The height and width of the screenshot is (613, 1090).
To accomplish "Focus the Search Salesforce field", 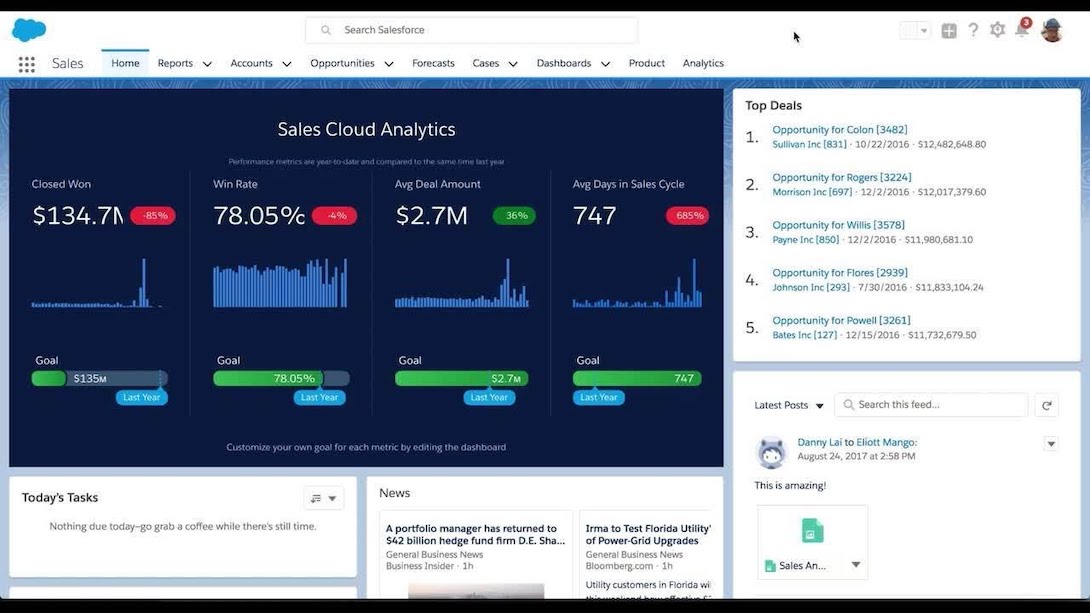I will click(x=471, y=30).
